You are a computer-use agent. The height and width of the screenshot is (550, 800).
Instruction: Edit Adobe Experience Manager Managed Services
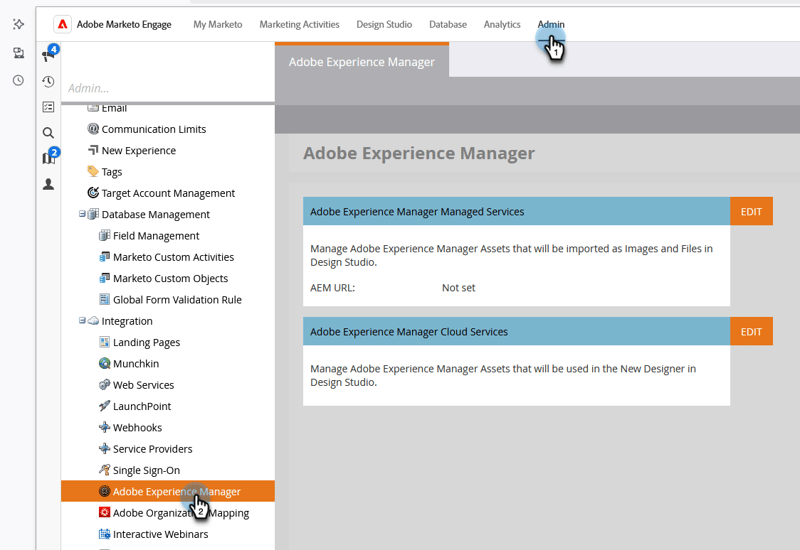[x=751, y=211]
